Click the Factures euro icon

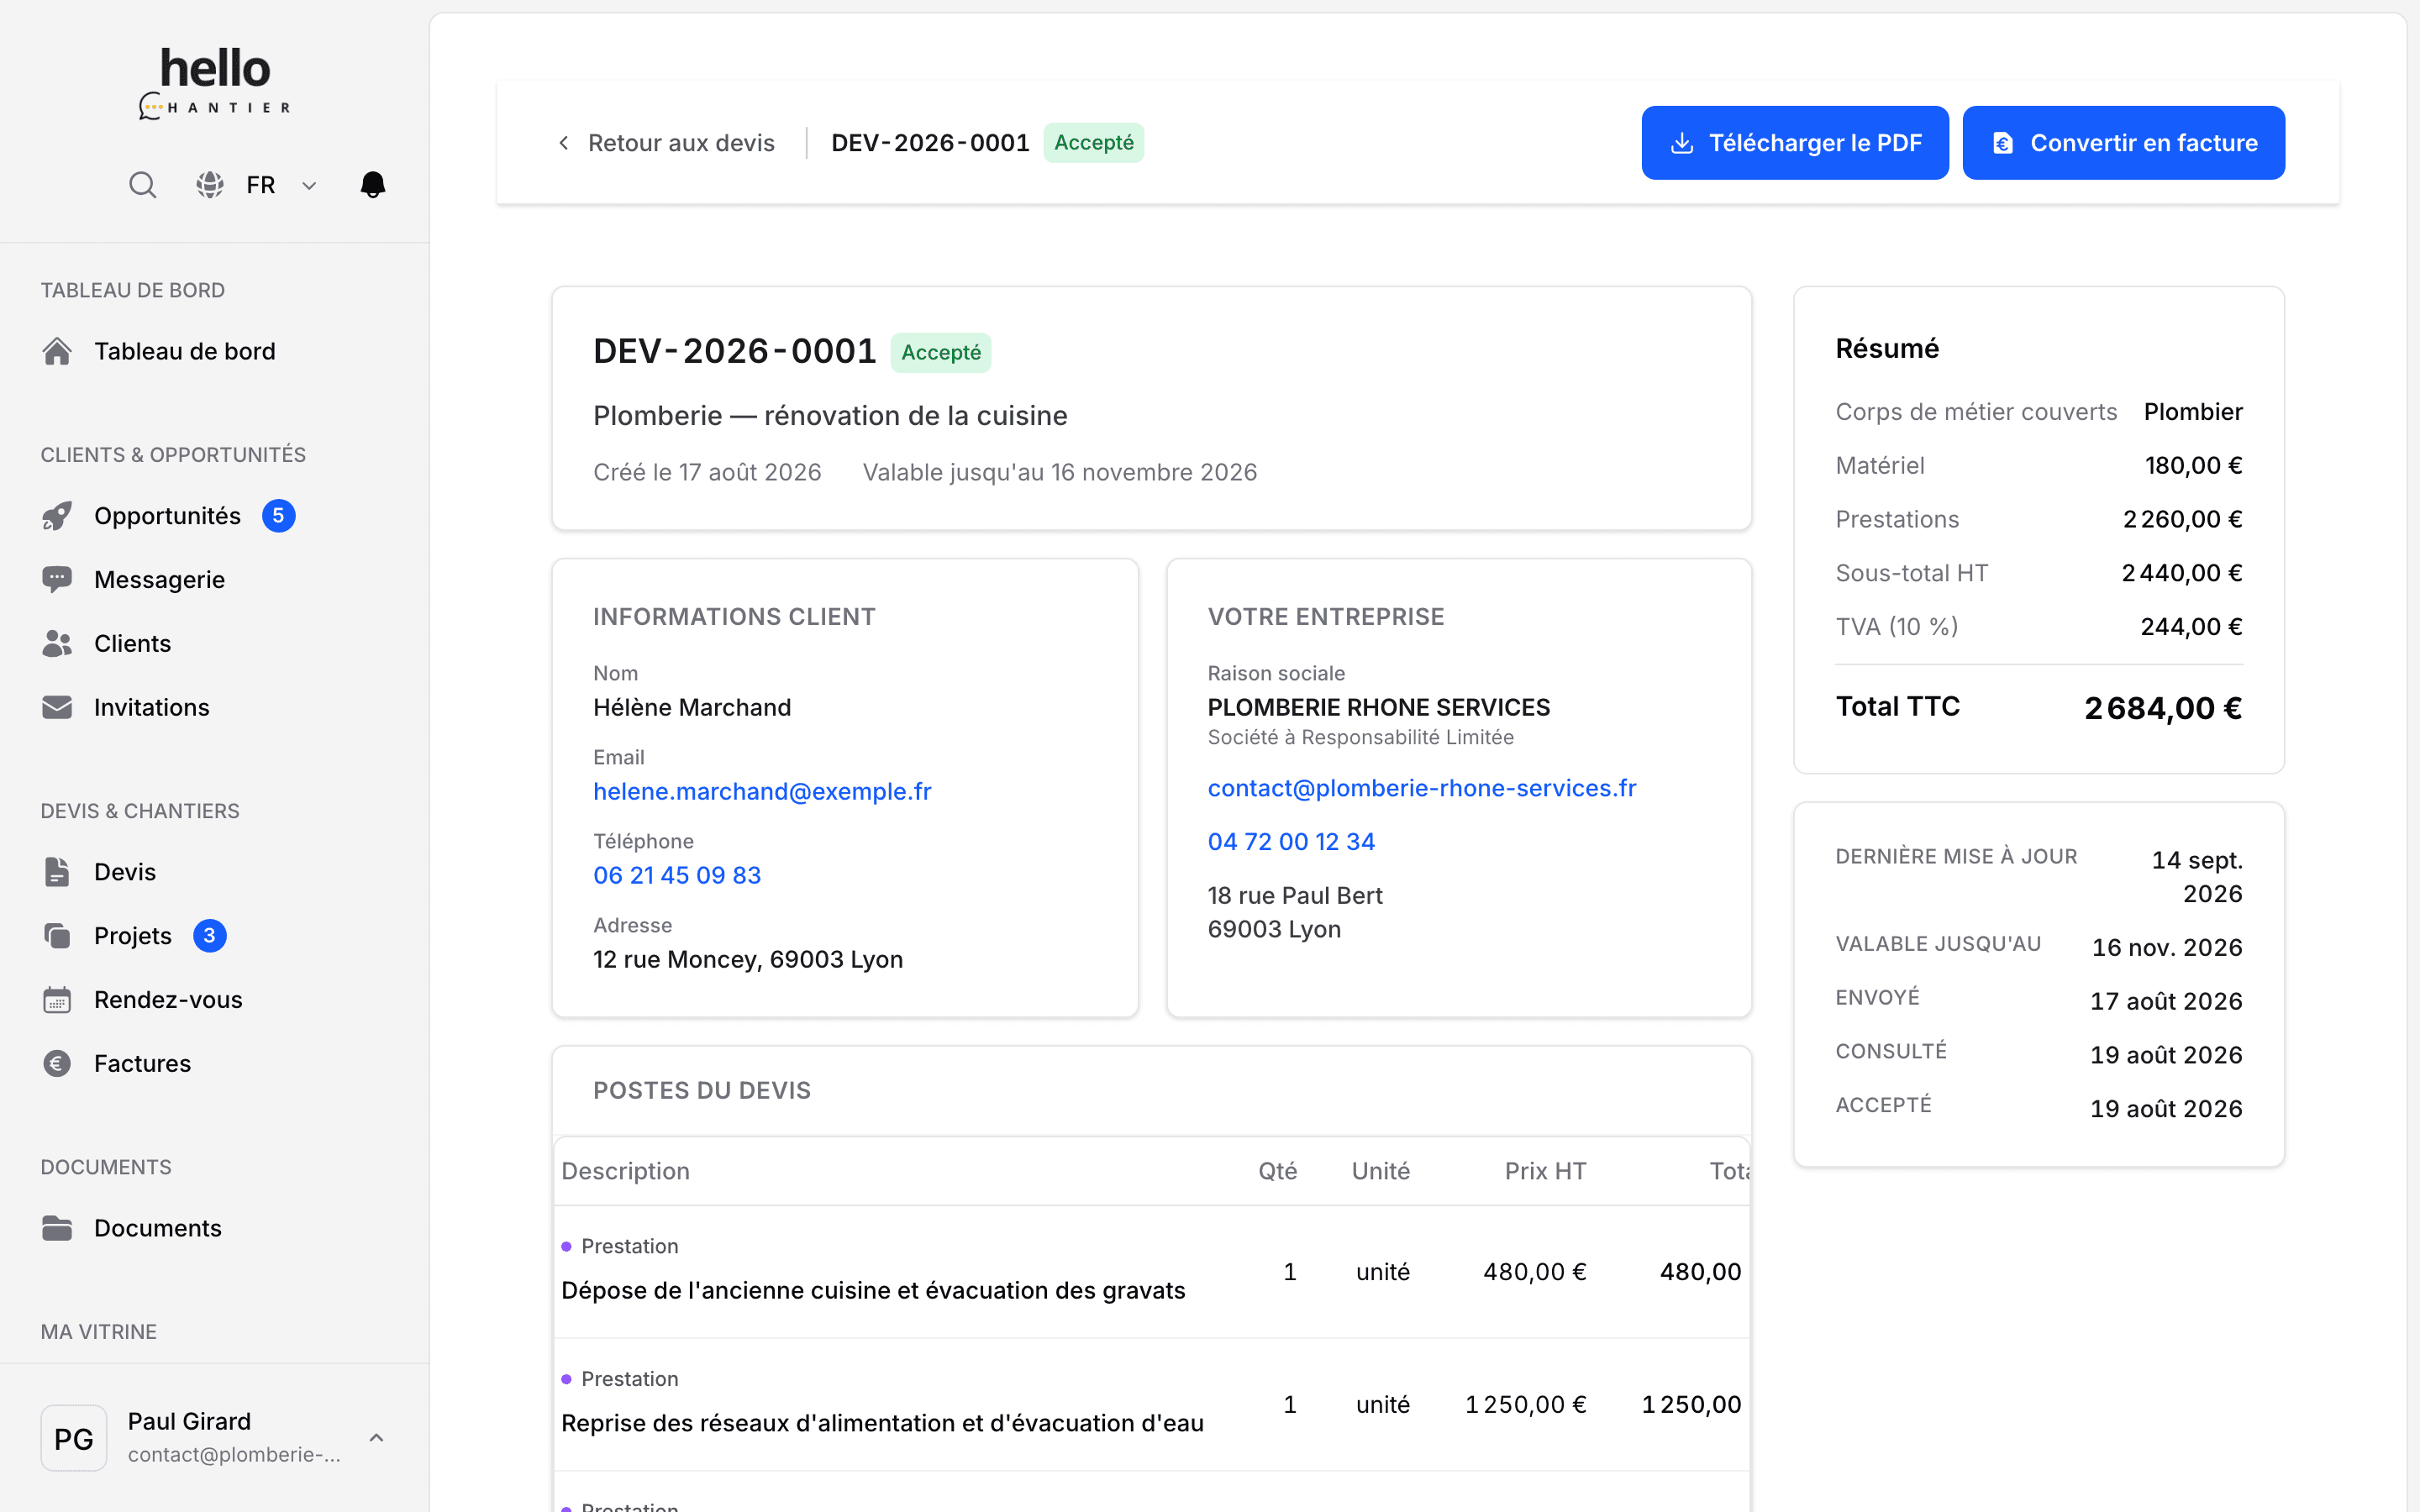click(57, 1064)
